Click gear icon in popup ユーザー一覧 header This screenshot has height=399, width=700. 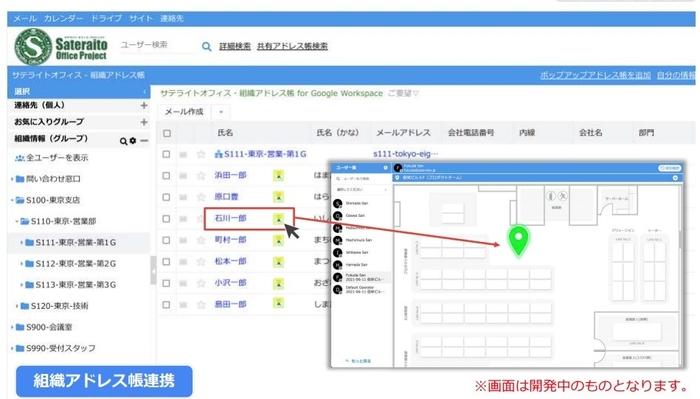[x=385, y=168]
